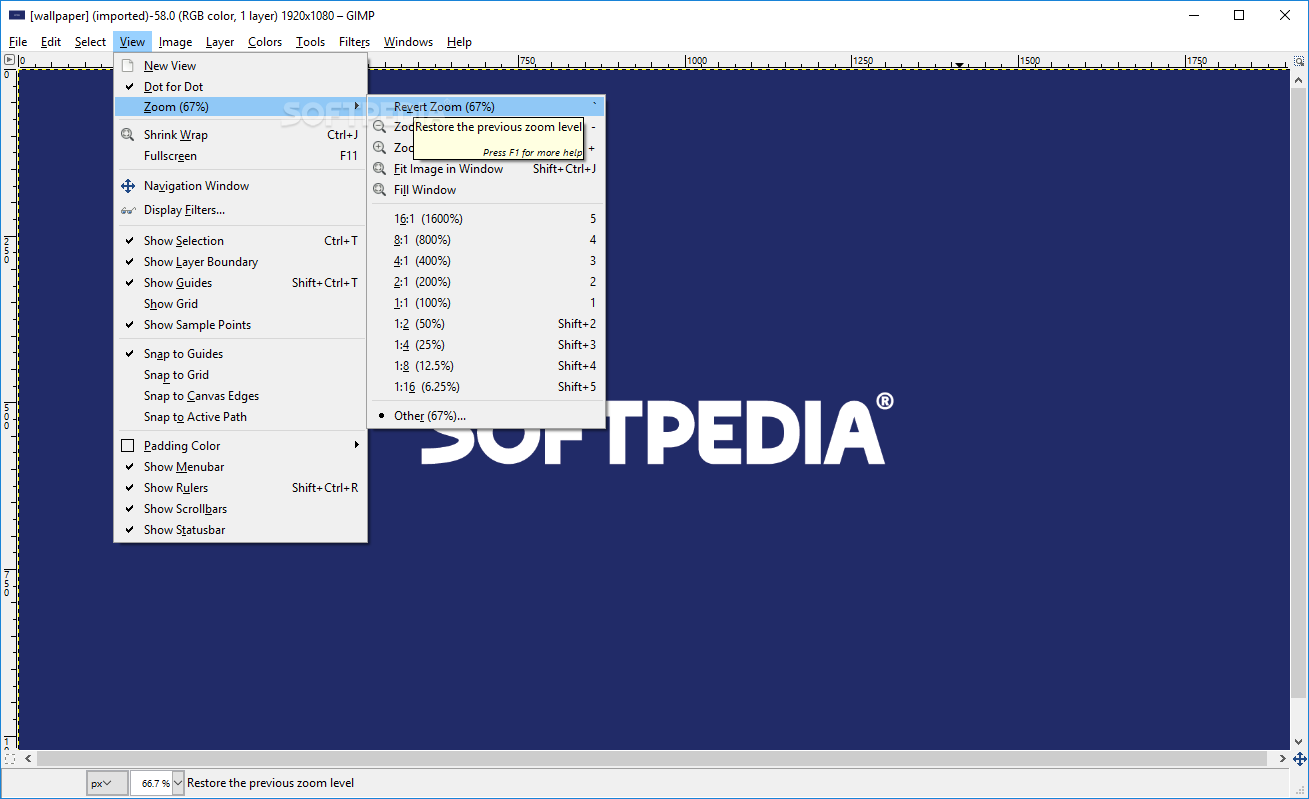Set zoom to 1:1 (100%)
Screen dimensions: 1309x799
tap(486, 303)
